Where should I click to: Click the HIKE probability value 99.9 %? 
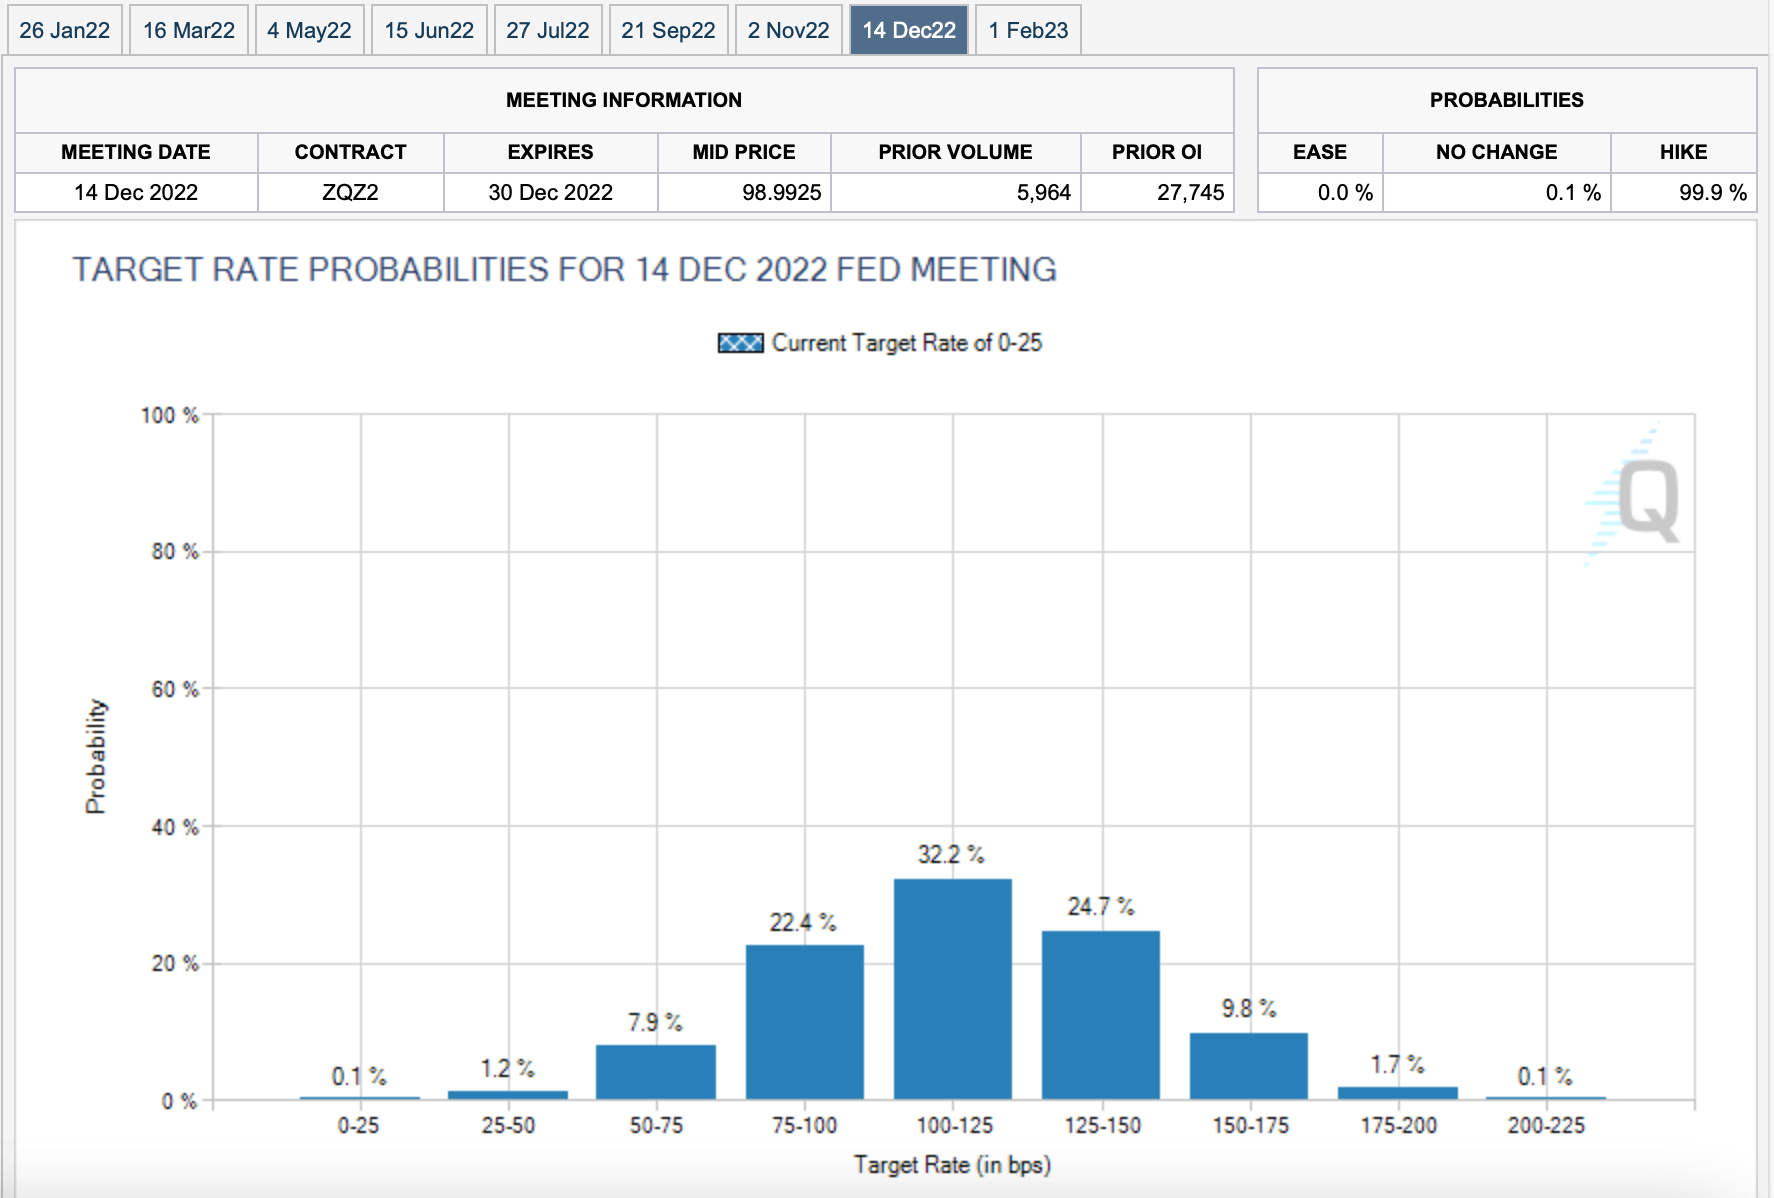pyautogui.click(x=1712, y=192)
